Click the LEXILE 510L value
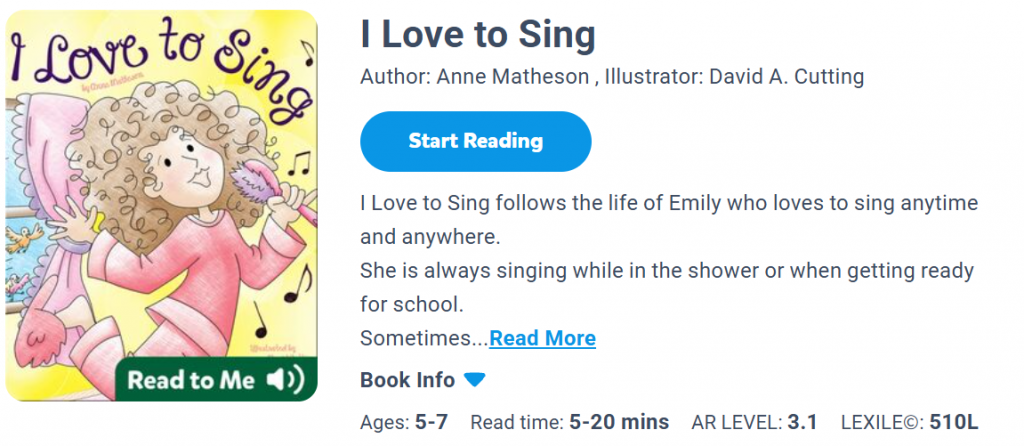The height and width of the screenshot is (446, 1024). (953, 422)
